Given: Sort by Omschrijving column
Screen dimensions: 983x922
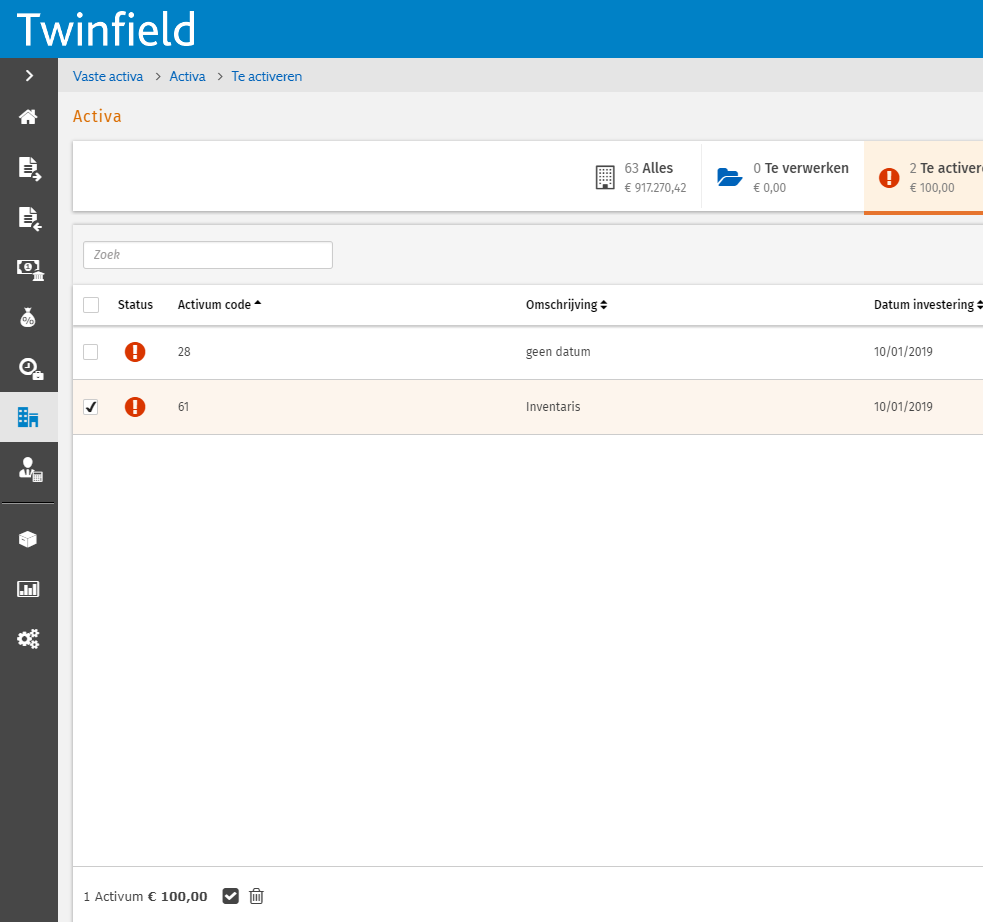Looking at the screenshot, I should pos(566,305).
